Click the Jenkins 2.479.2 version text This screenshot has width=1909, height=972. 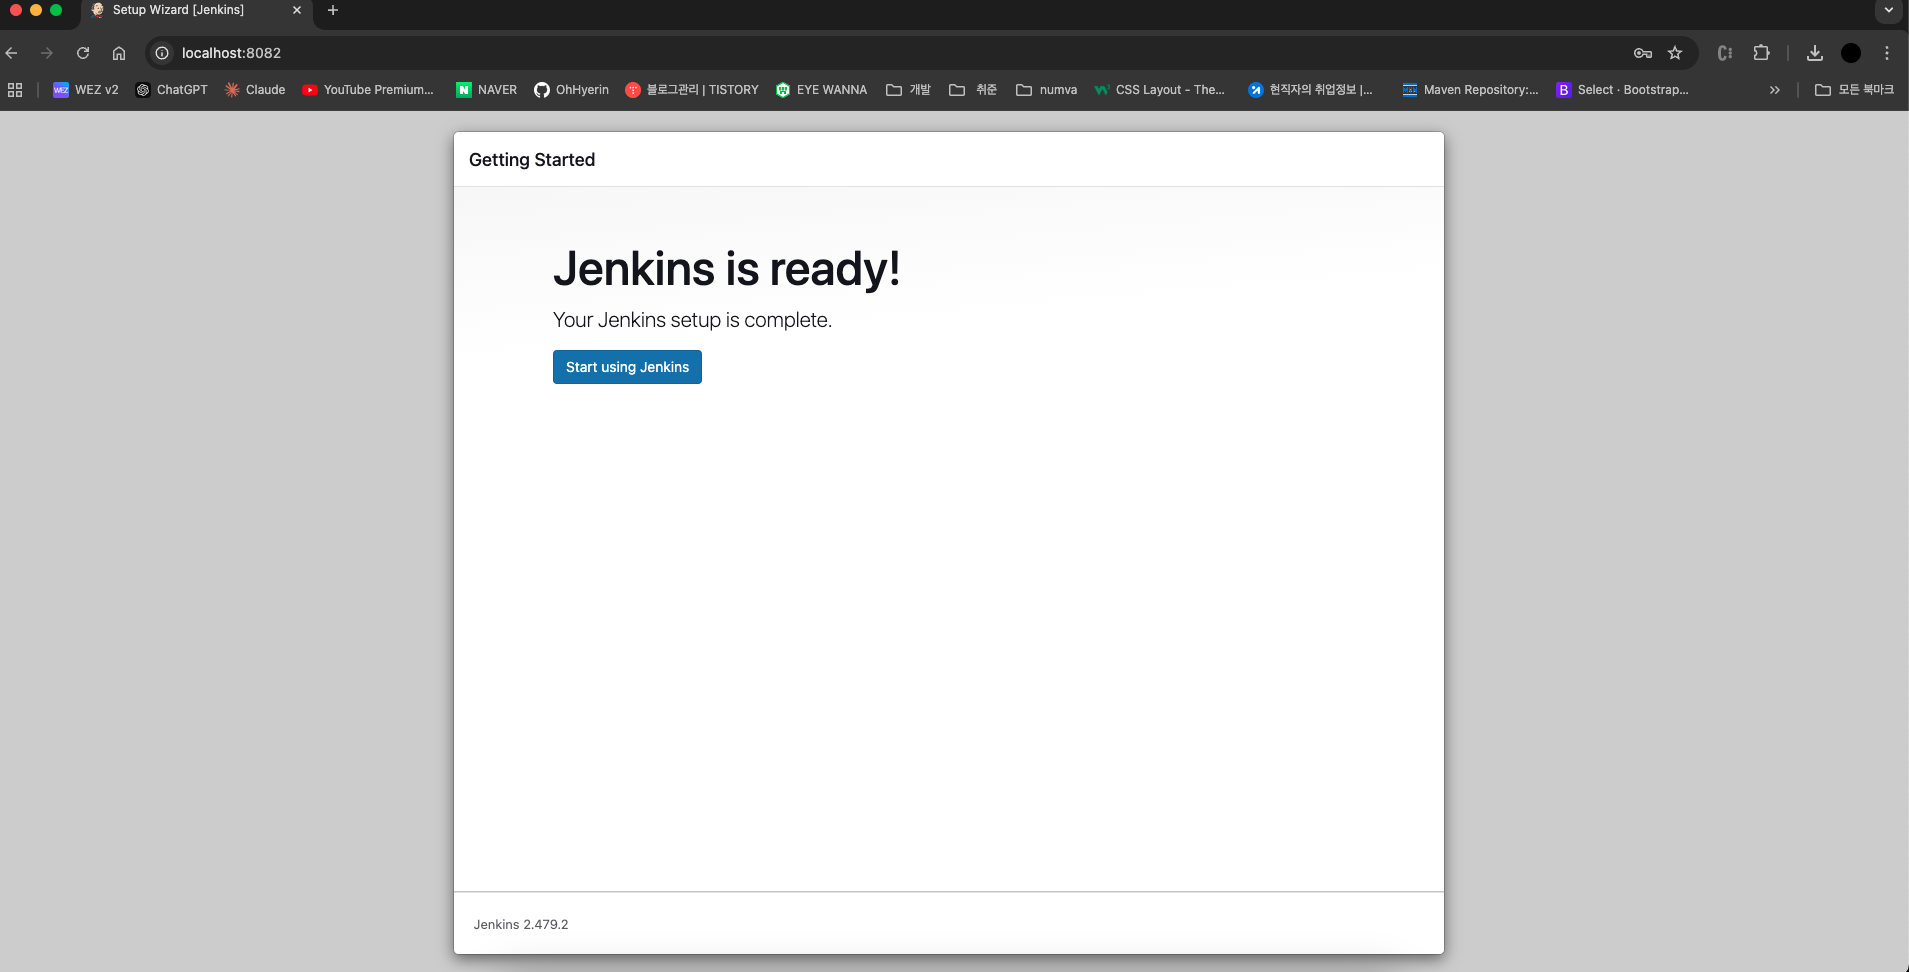(521, 924)
